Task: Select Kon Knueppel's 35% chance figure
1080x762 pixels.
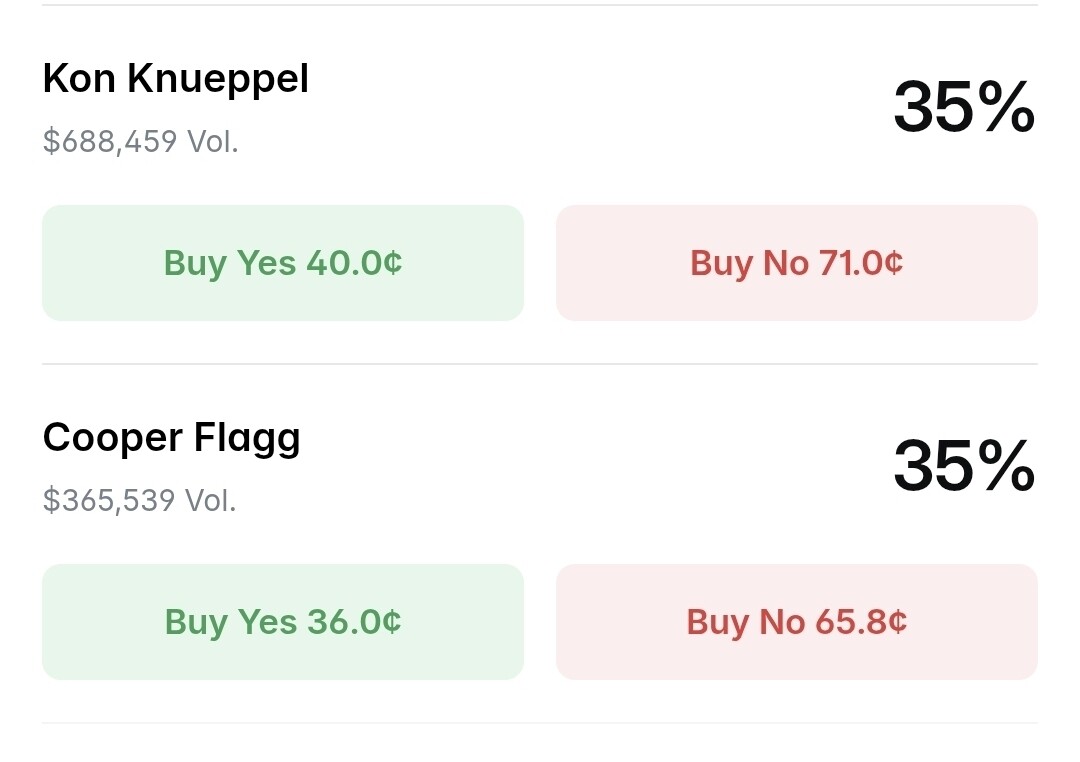Action: [963, 107]
